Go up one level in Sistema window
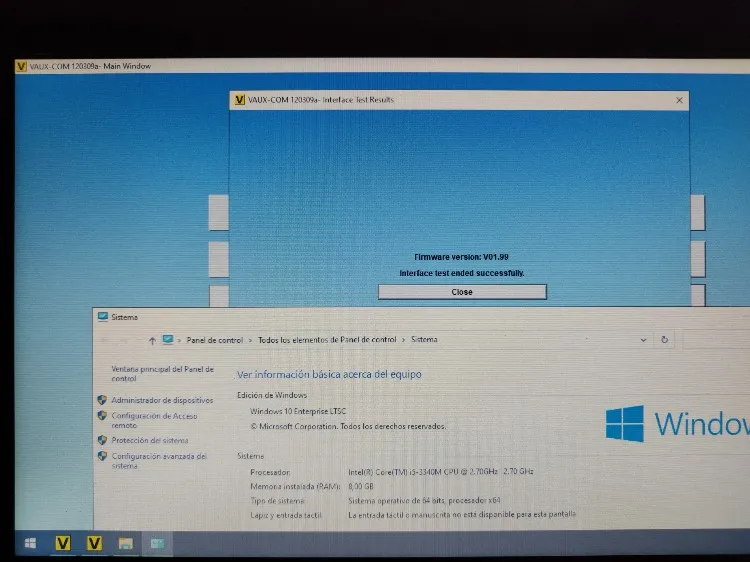The image size is (750, 562). click(x=152, y=340)
